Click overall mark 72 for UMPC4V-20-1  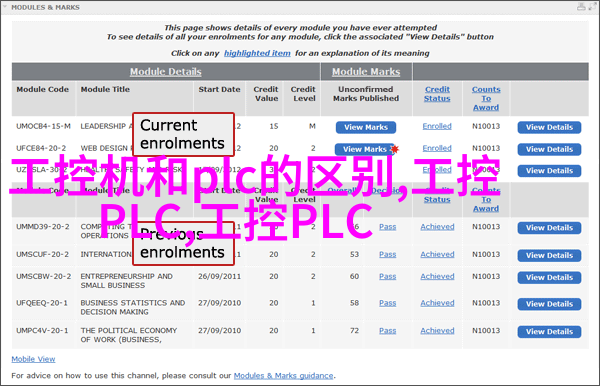click(354, 331)
